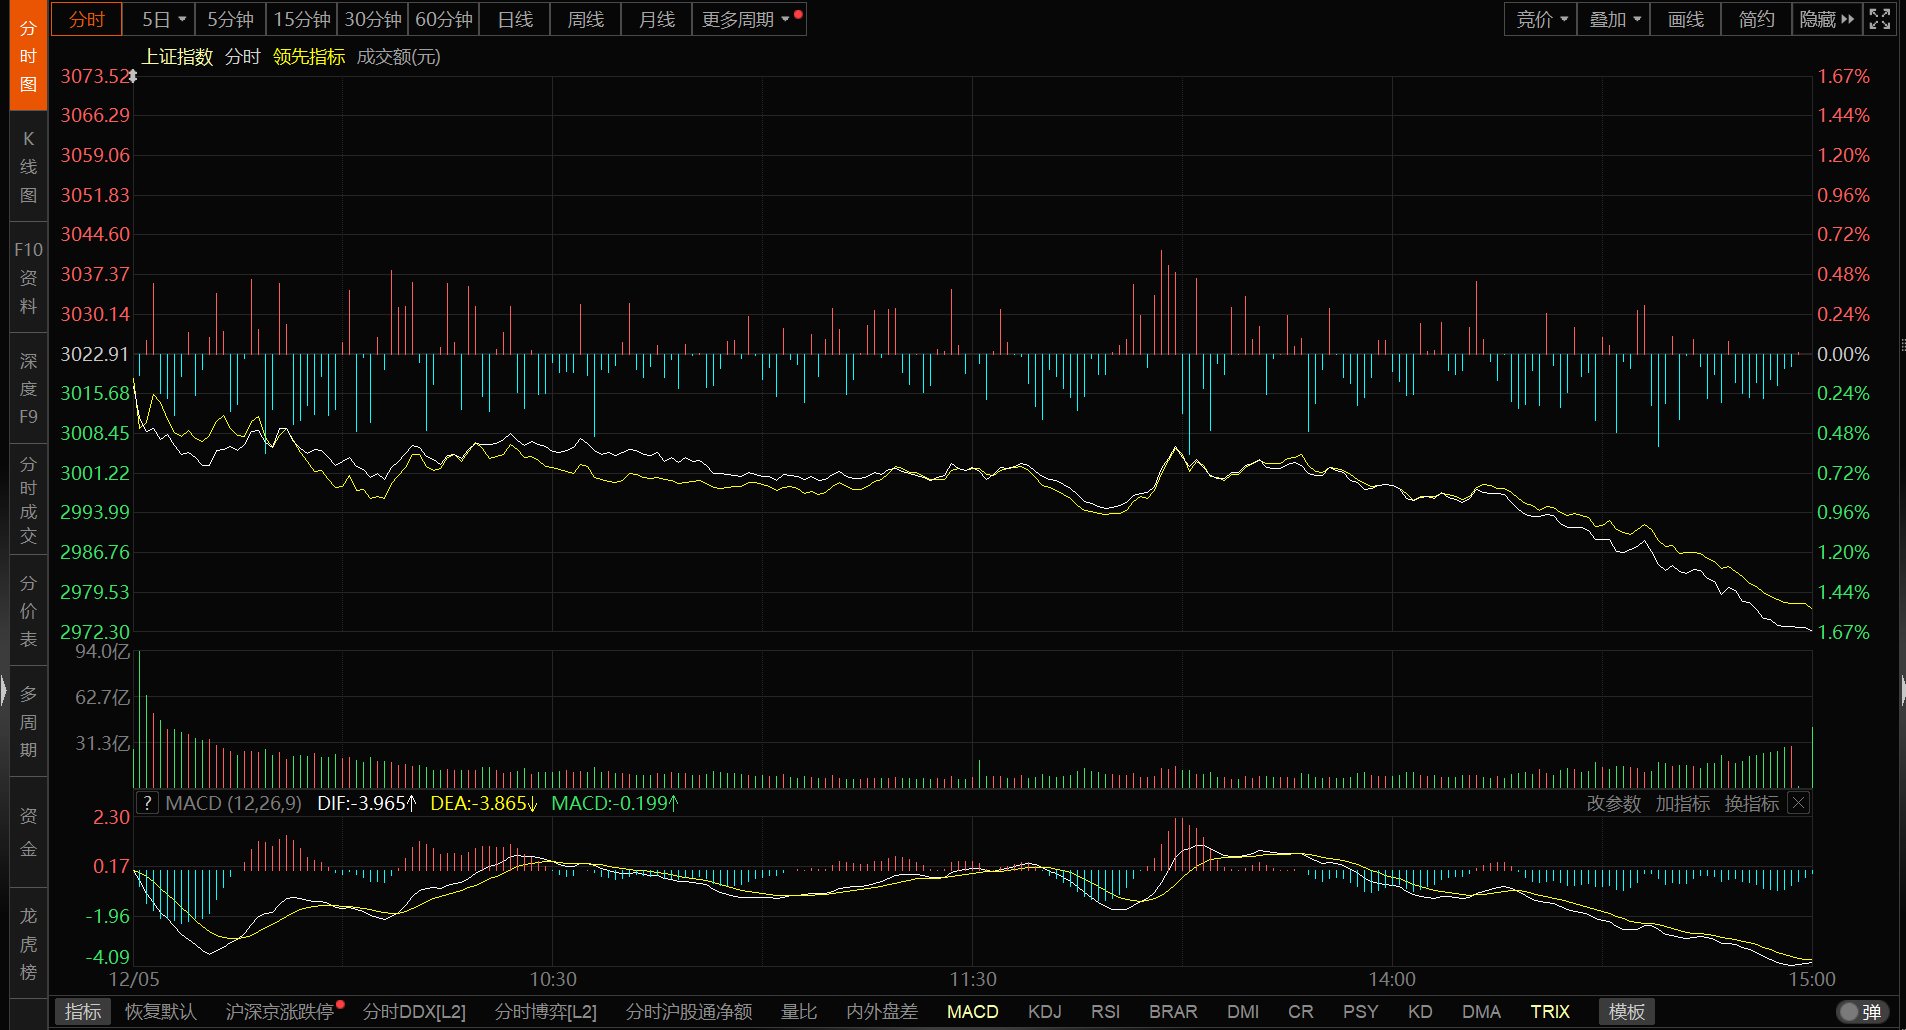This screenshot has width=1906, height=1030.
Task: Click 领先指标 label in chart header
Action: (x=309, y=57)
